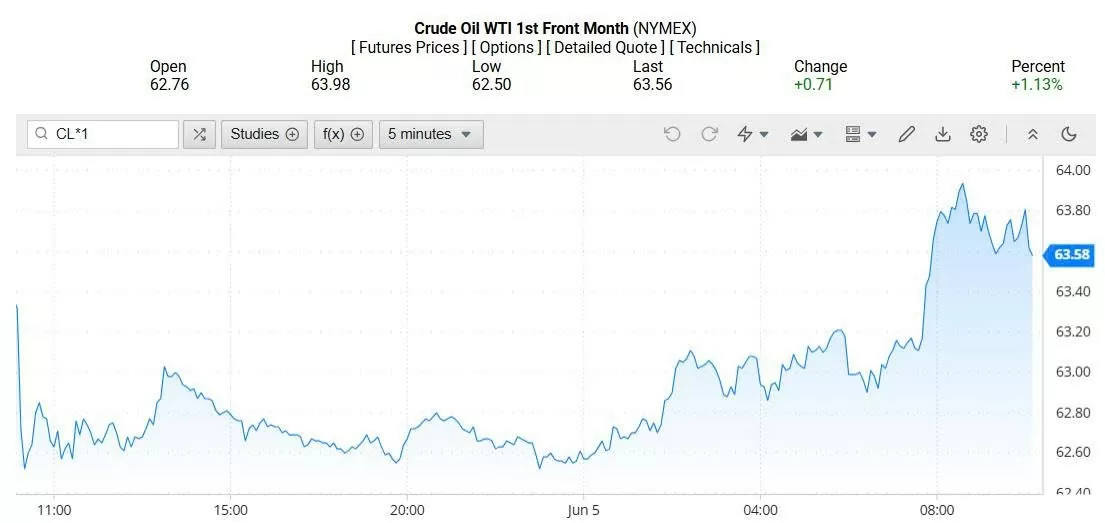Open the Detailed Quote link
Image resolution: width=1105 pixels, height=523 pixels.
[605, 47]
